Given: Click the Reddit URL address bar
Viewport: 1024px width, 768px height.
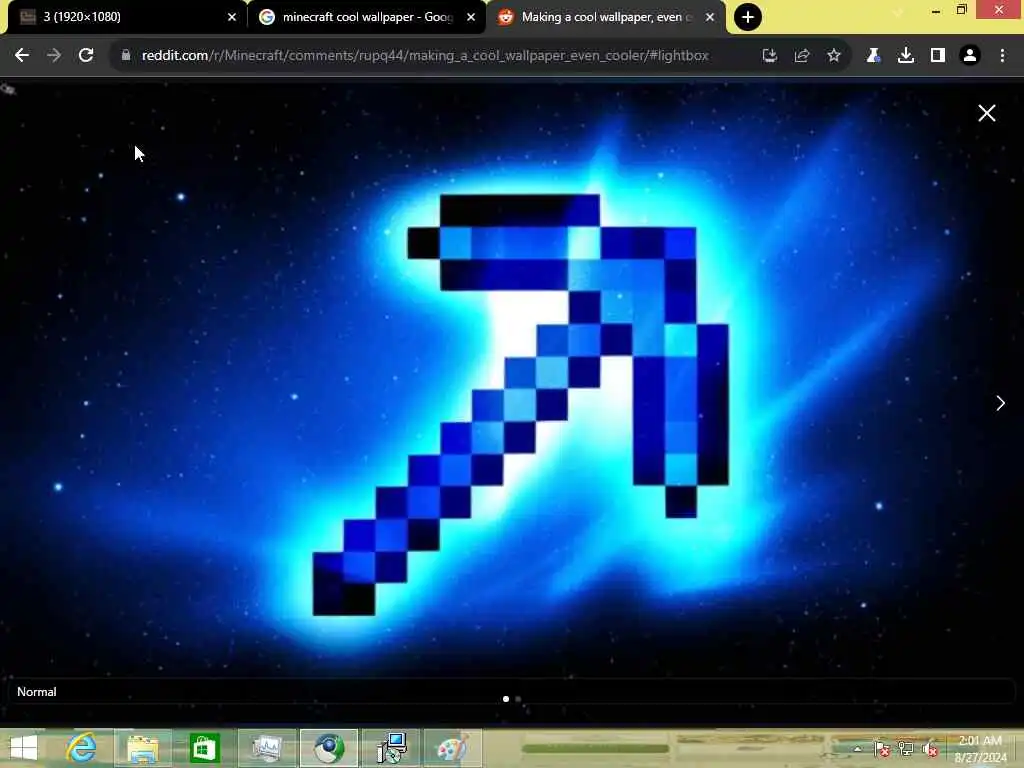Looking at the screenshot, I should pos(425,56).
